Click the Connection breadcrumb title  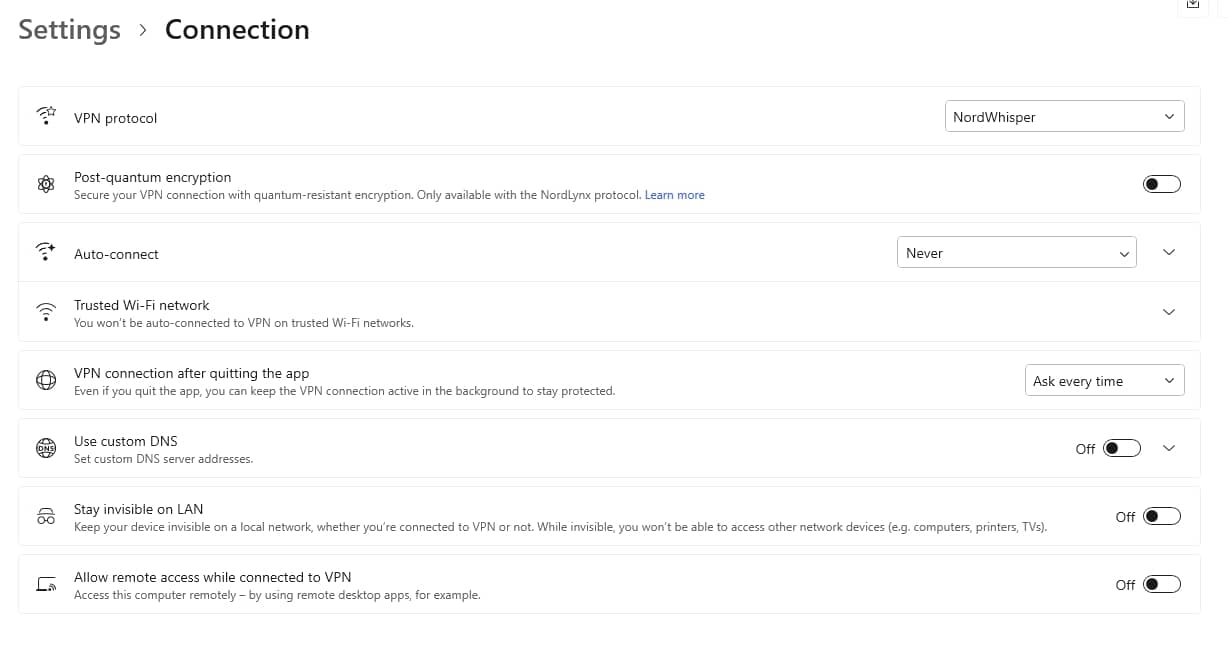pos(237,30)
